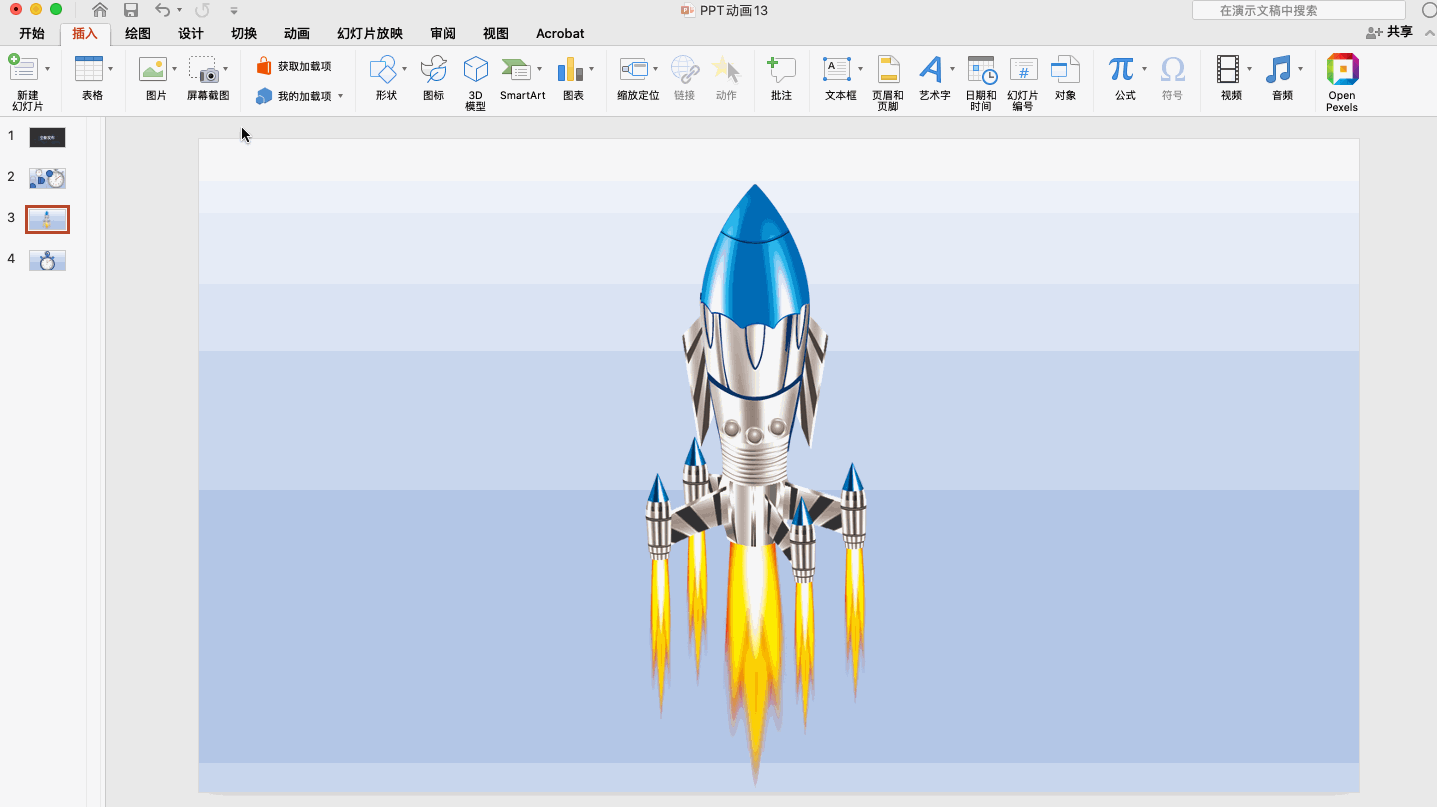Expand the 艺术字 dropdown arrow
Screen dimensions: 1437x807
tap(952, 69)
